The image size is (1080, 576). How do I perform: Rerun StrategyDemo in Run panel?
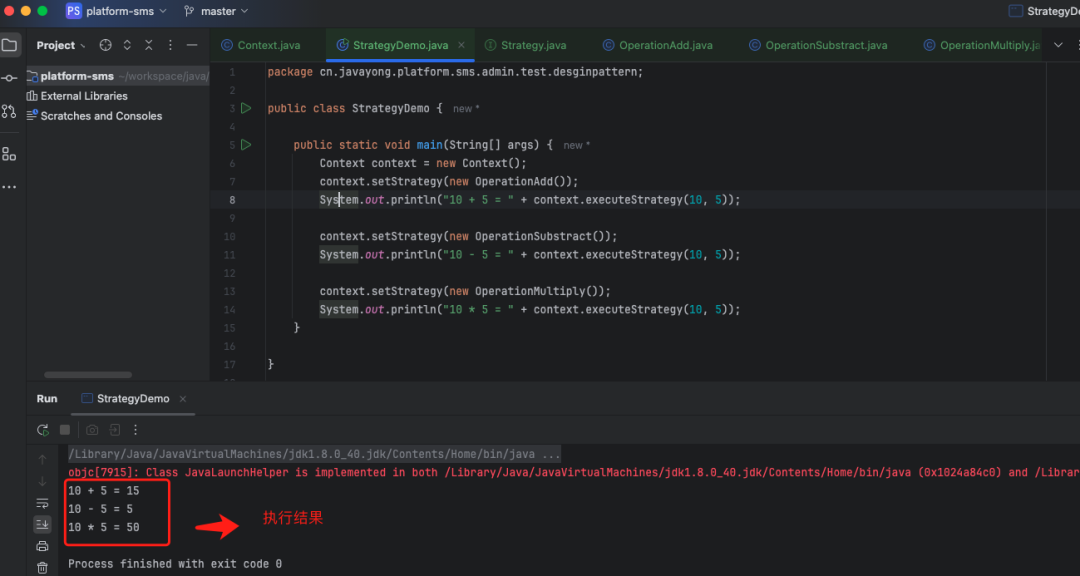43,430
